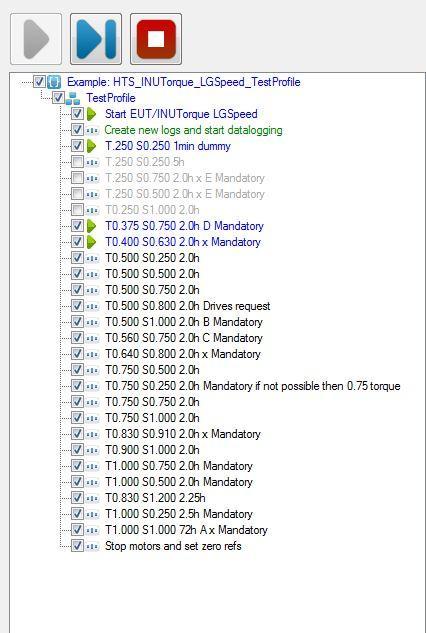This screenshot has height=633, width=426.
Task: Click the sequence icon beside Example: HTS_INUTorque_LGSpeed_TestProfile
Action: pyautogui.click(x=54, y=82)
